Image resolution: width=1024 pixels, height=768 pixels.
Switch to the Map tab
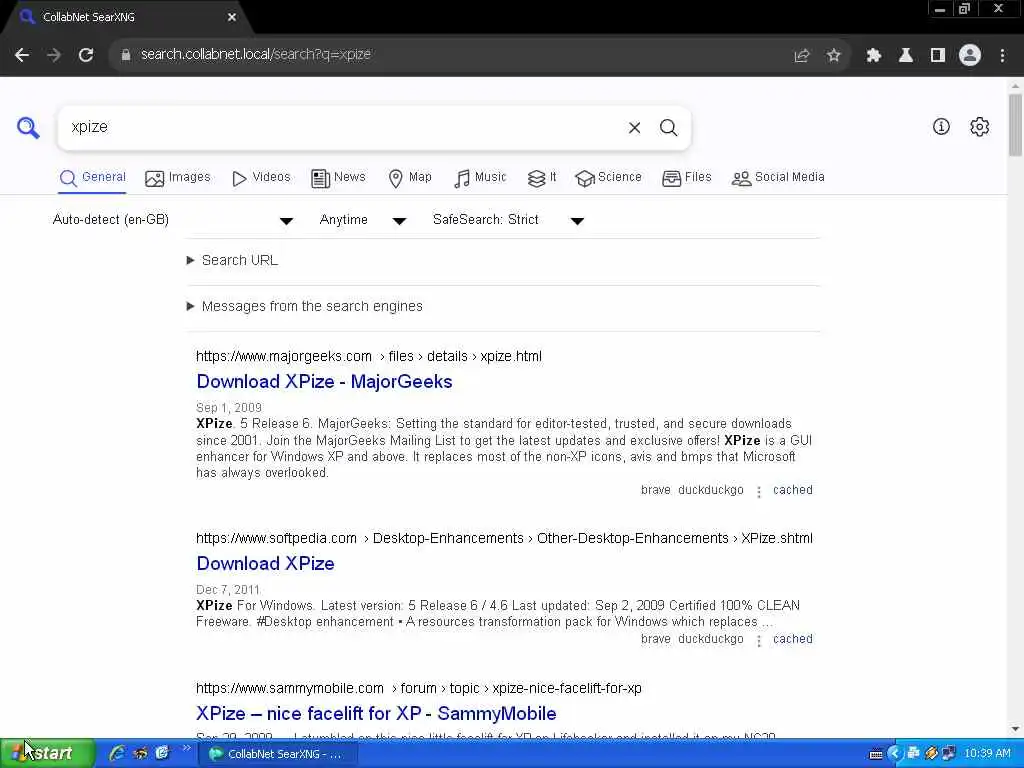tap(410, 178)
